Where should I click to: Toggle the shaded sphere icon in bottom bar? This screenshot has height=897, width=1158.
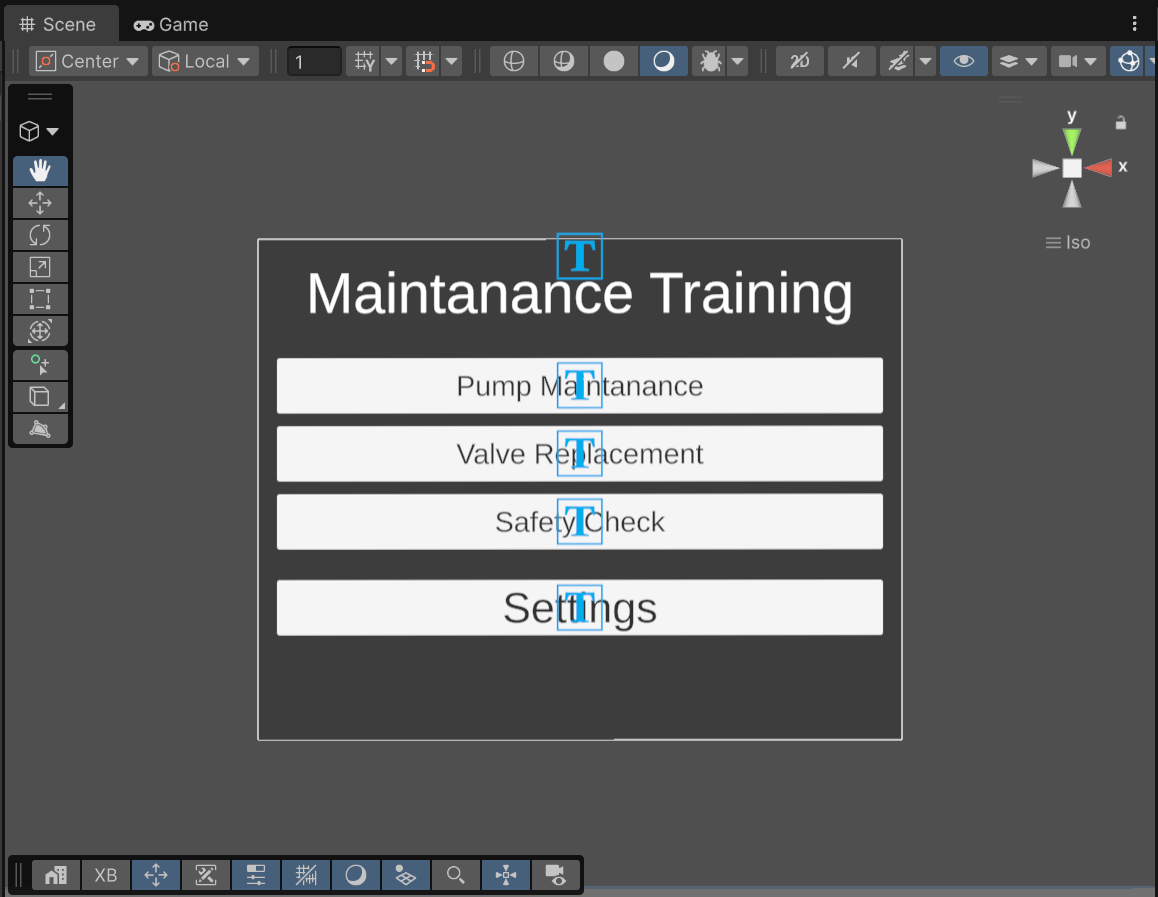click(356, 875)
